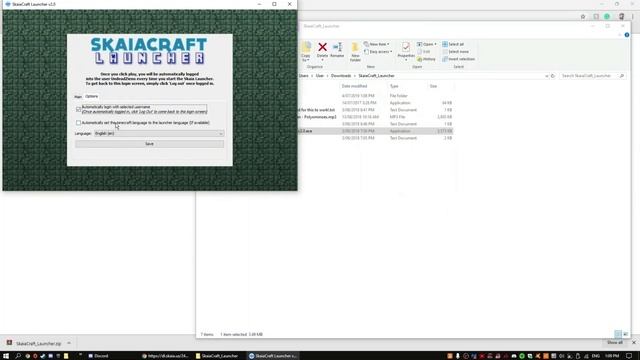Click the taskbar search icon
Screen dimensions: 640x360
pos(18,356)
